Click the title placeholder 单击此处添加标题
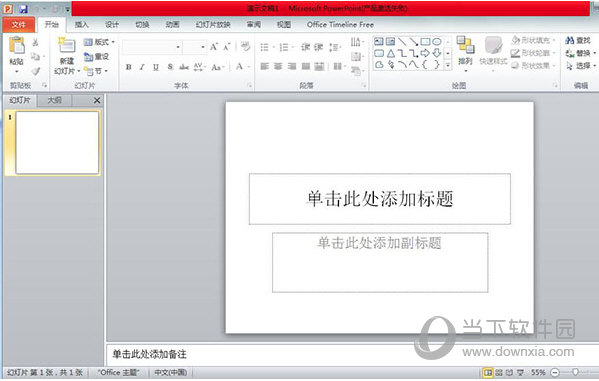599x381 pixels. coord(380,199)
